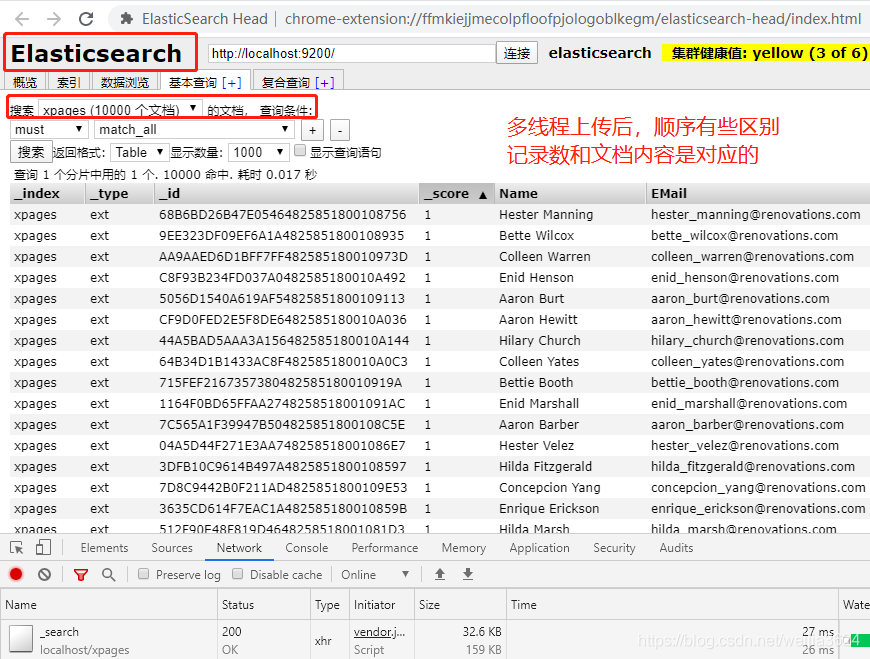Click the _score sort arrow
870x659 pixels.
(x=483, y=195)
